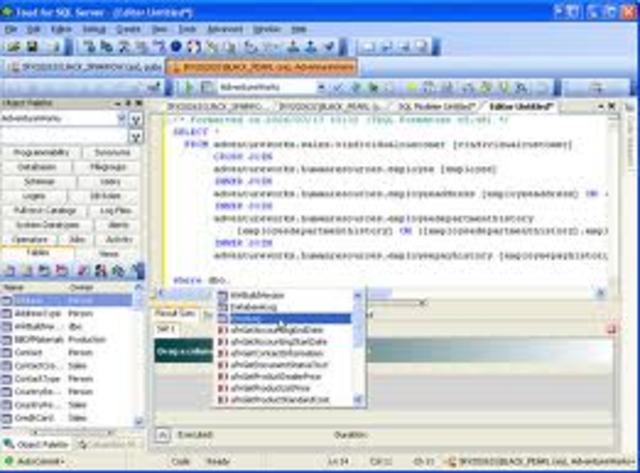Open the Tools menu
Image resolution: width=640 pixels, height=473 pixels.
[x=187, y=29]
